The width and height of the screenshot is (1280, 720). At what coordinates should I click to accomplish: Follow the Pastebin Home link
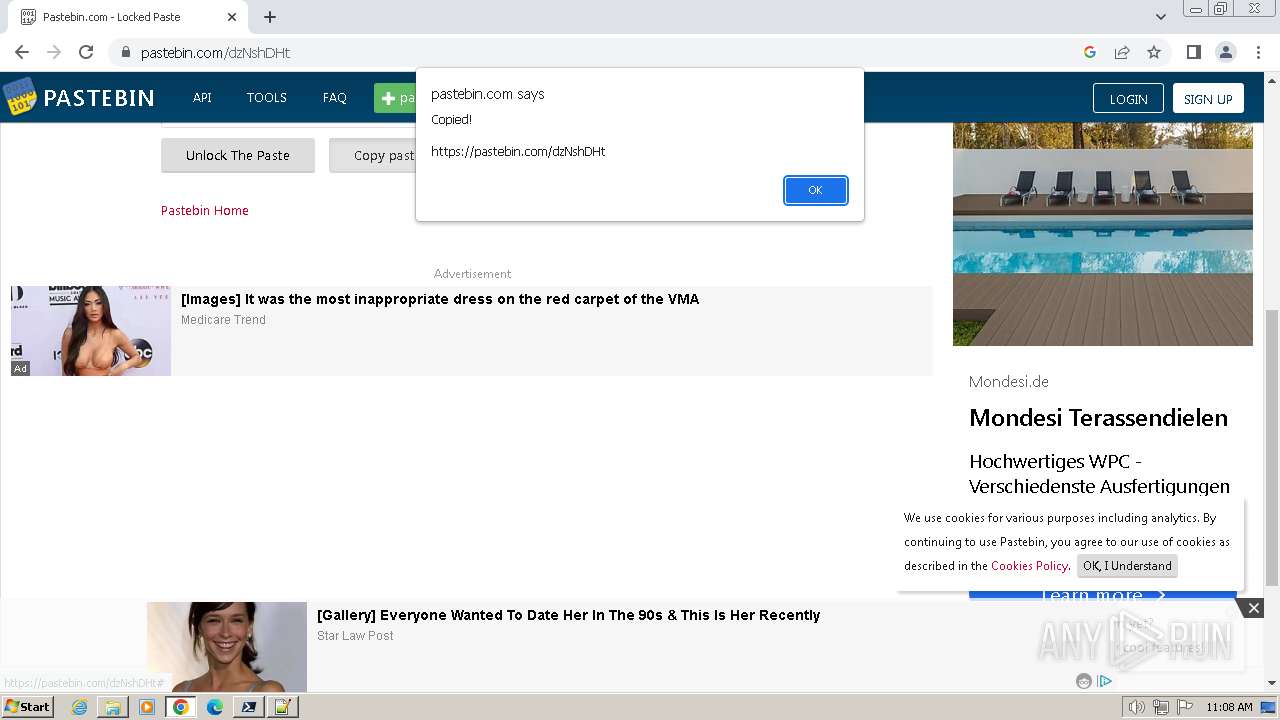[x=205, y=210]
